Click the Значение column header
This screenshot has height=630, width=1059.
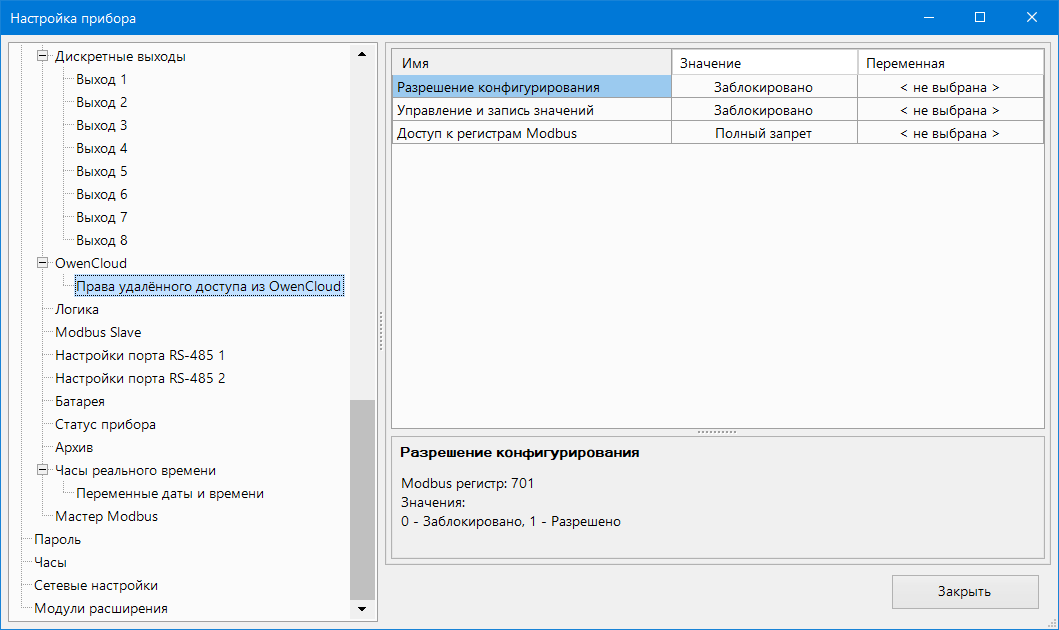[764, 64]
